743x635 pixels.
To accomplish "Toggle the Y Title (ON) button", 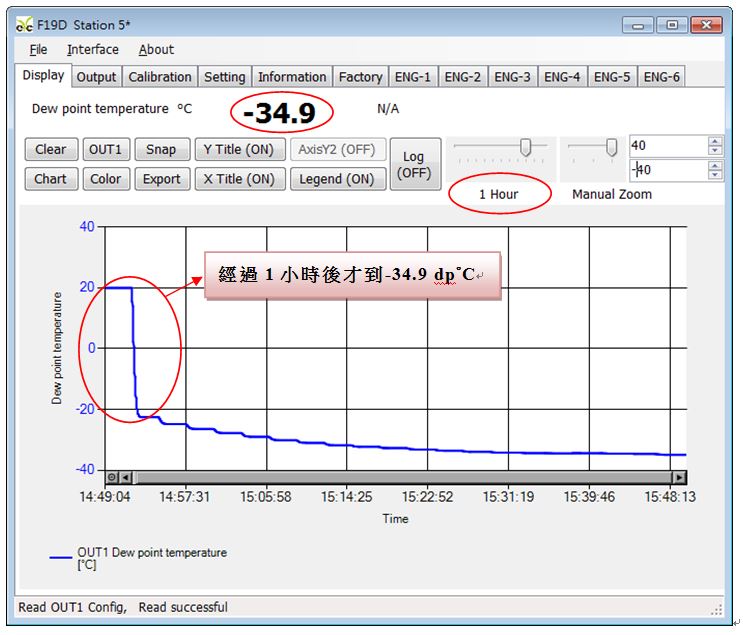I will [x=238, y=149].
